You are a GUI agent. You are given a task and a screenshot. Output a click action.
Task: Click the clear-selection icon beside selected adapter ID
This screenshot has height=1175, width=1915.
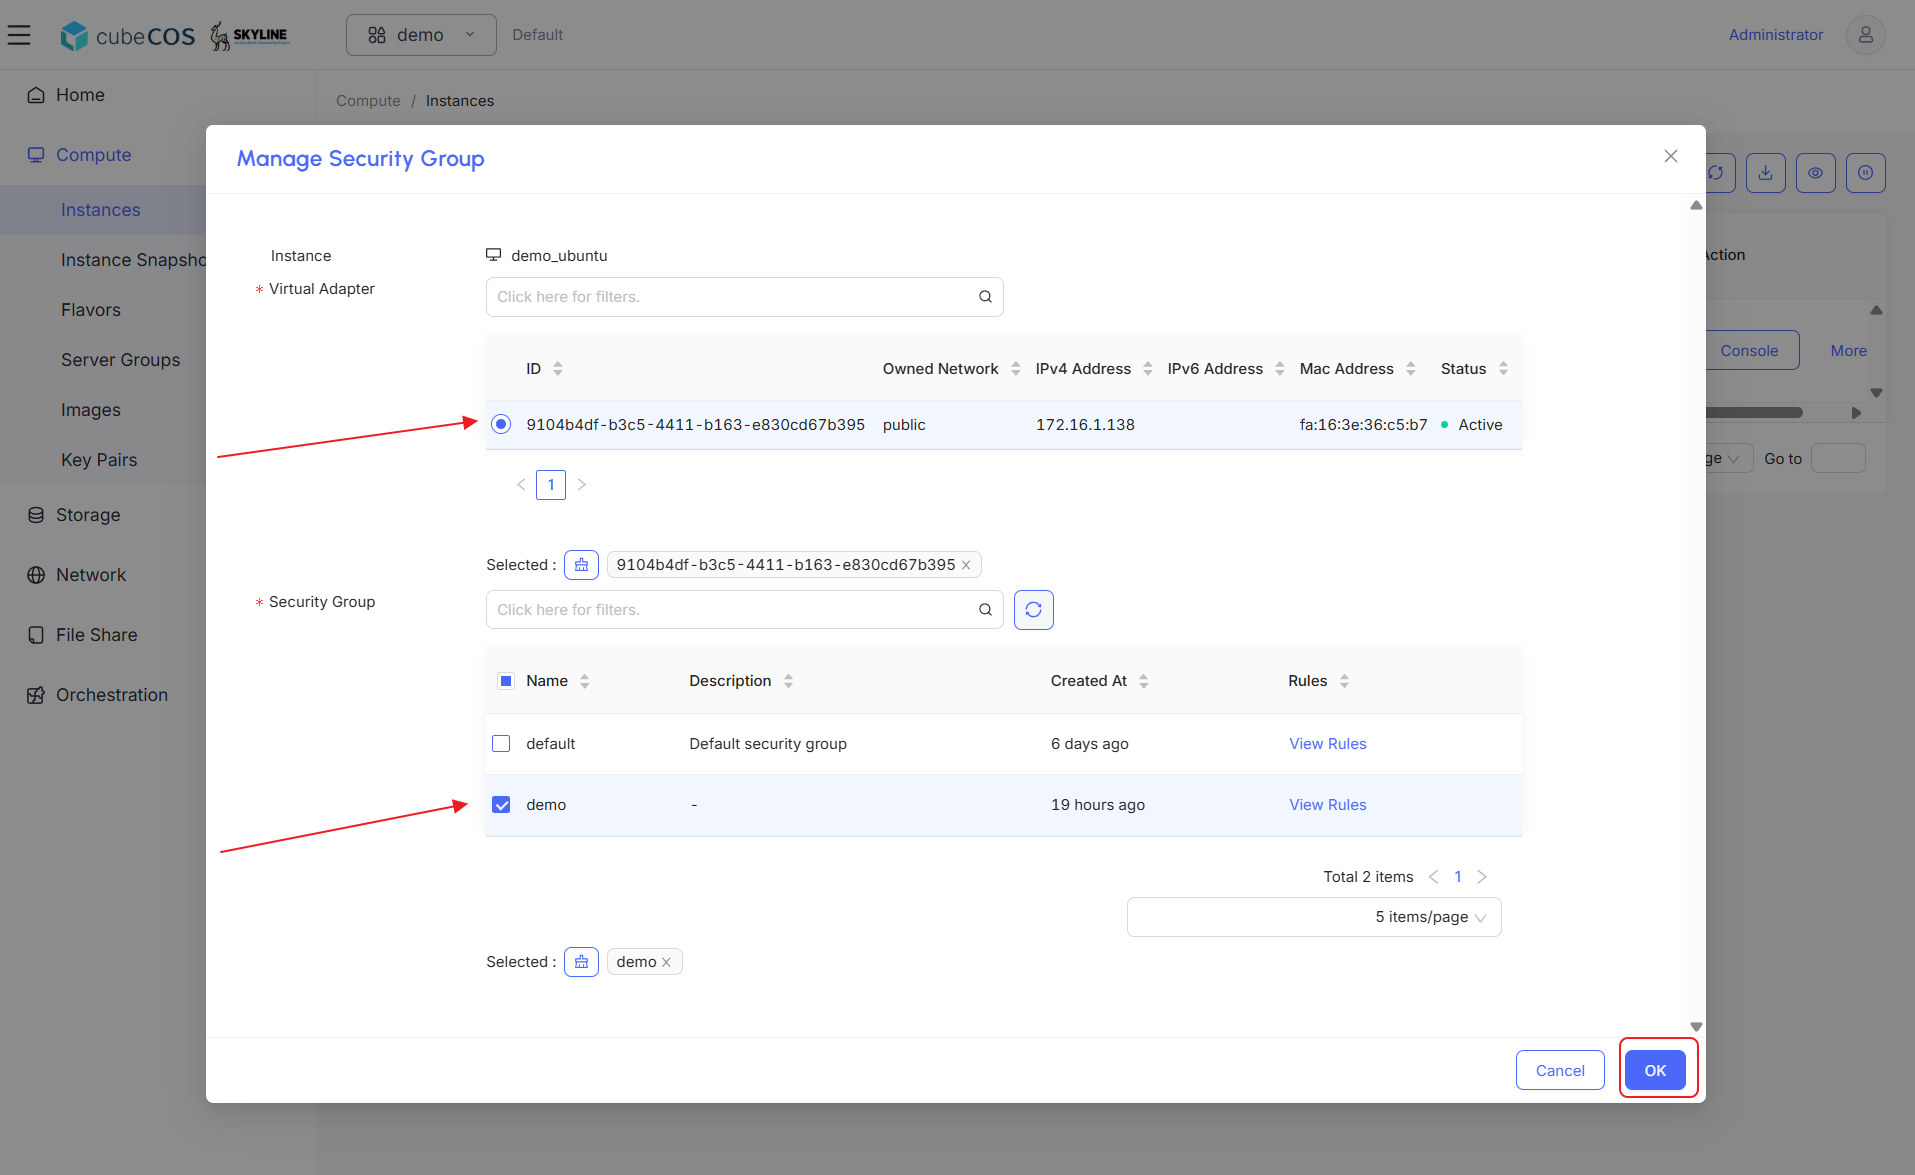coord(581,565)
